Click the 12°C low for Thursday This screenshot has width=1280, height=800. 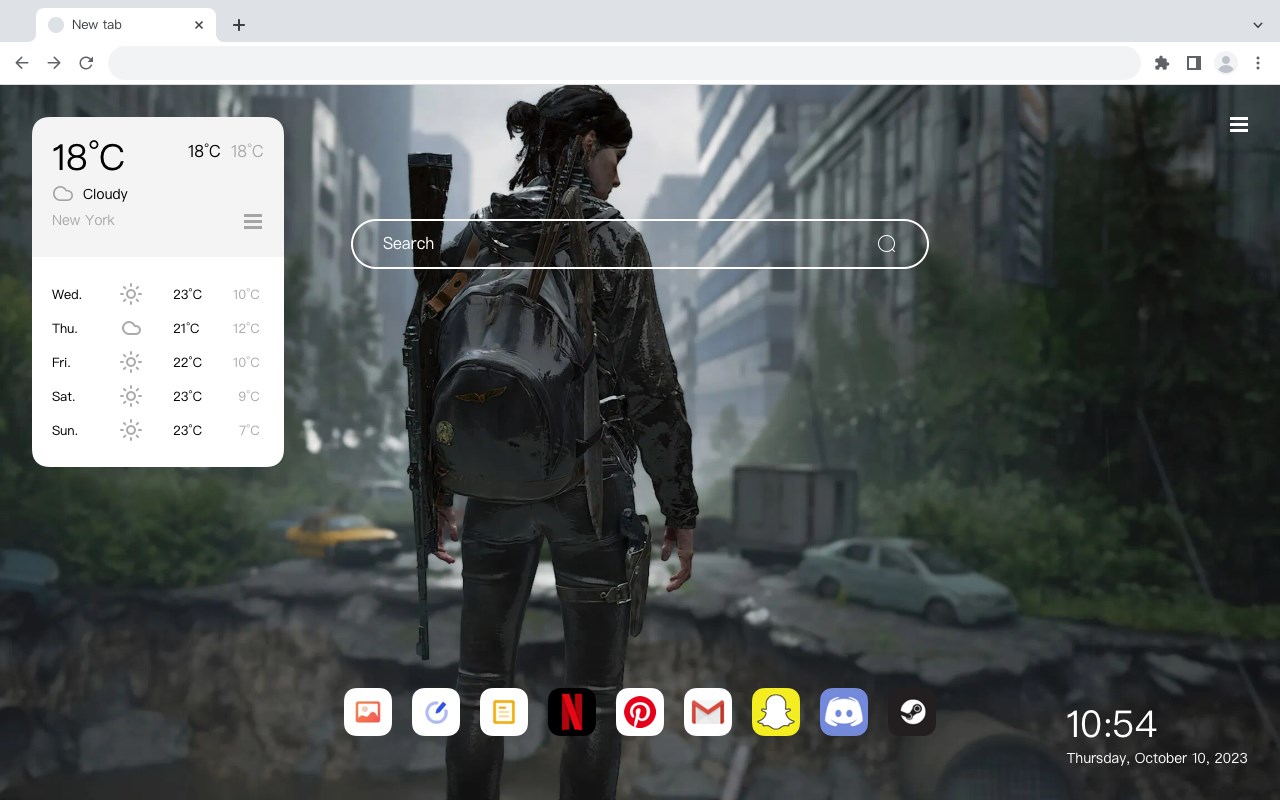coord(247,328)
